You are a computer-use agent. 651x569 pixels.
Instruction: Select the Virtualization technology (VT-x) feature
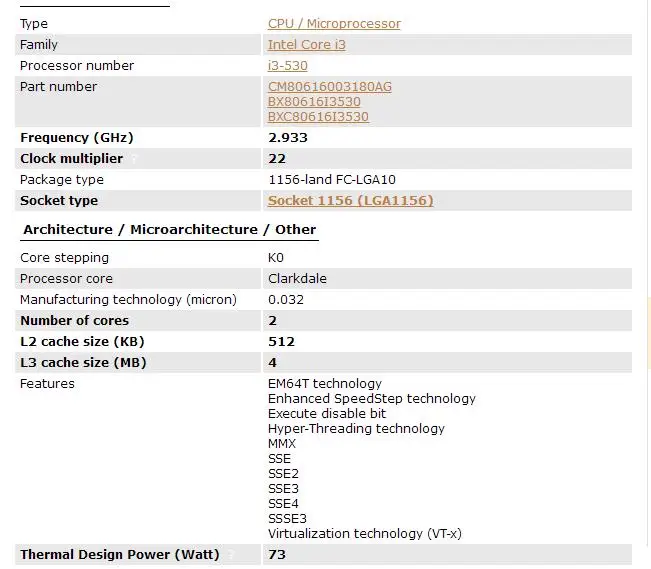(365, 533)
